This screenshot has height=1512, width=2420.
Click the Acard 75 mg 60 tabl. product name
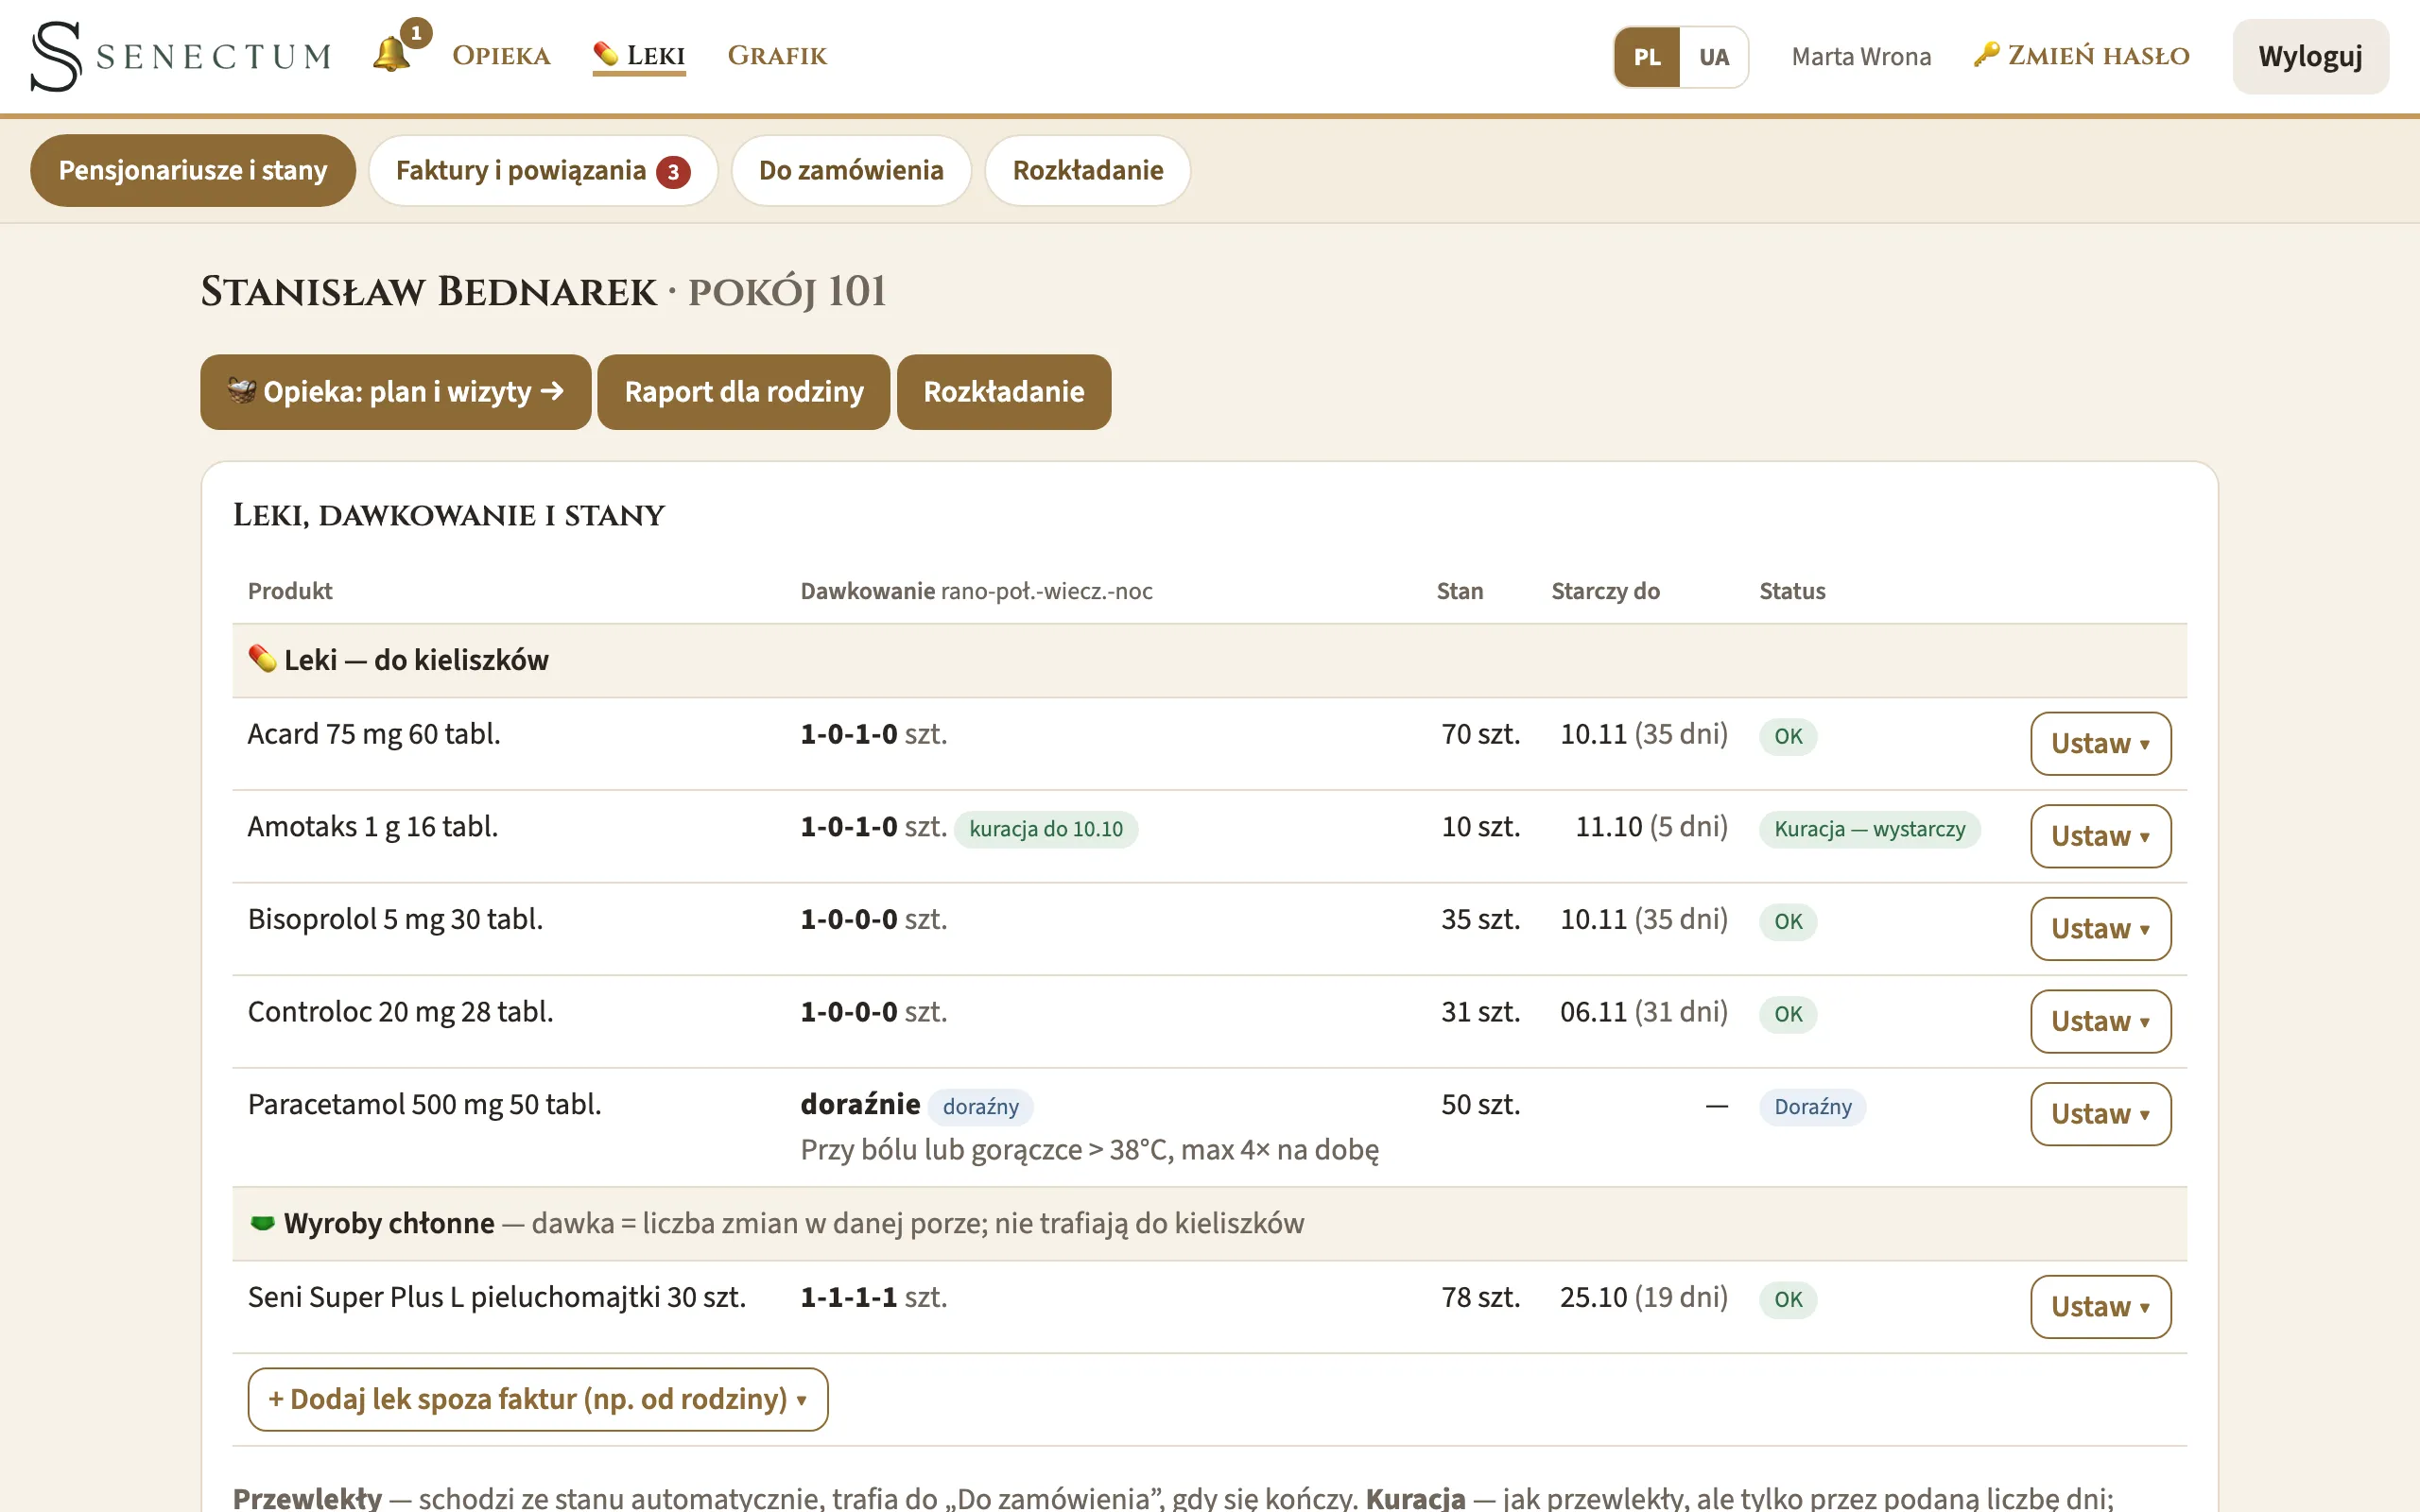(374, 734)
